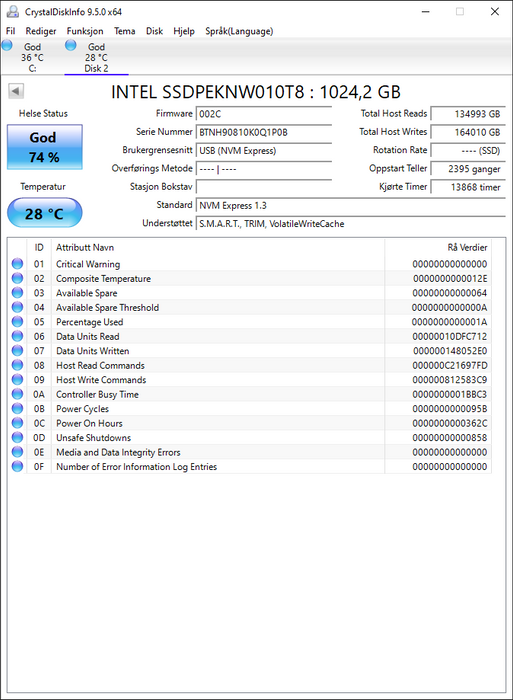Click the S.M.A.R.T., TRIM features field
The image size is (513, 700).
click(350, 224)
